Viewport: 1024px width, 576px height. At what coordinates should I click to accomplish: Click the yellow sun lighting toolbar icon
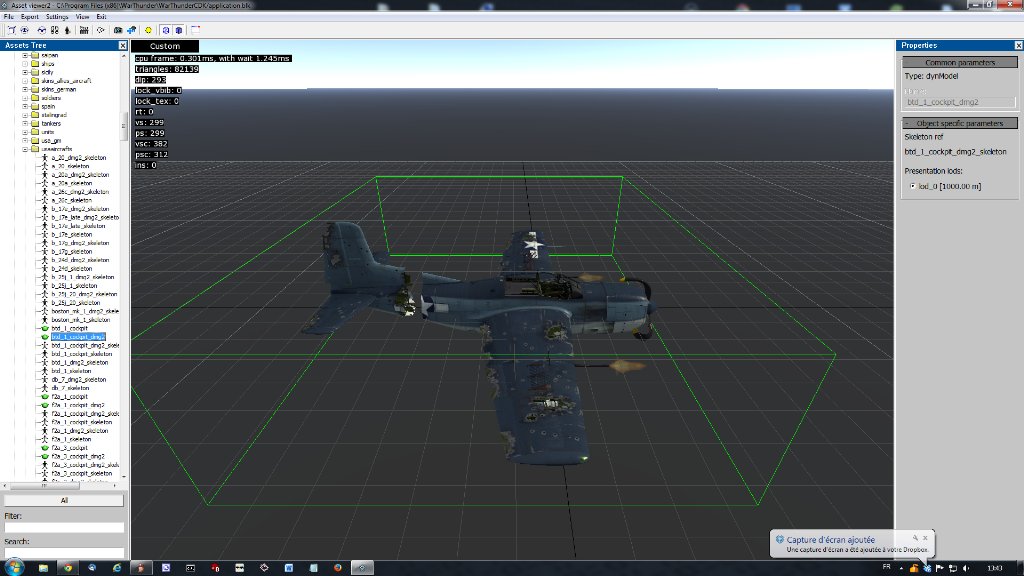148,30
